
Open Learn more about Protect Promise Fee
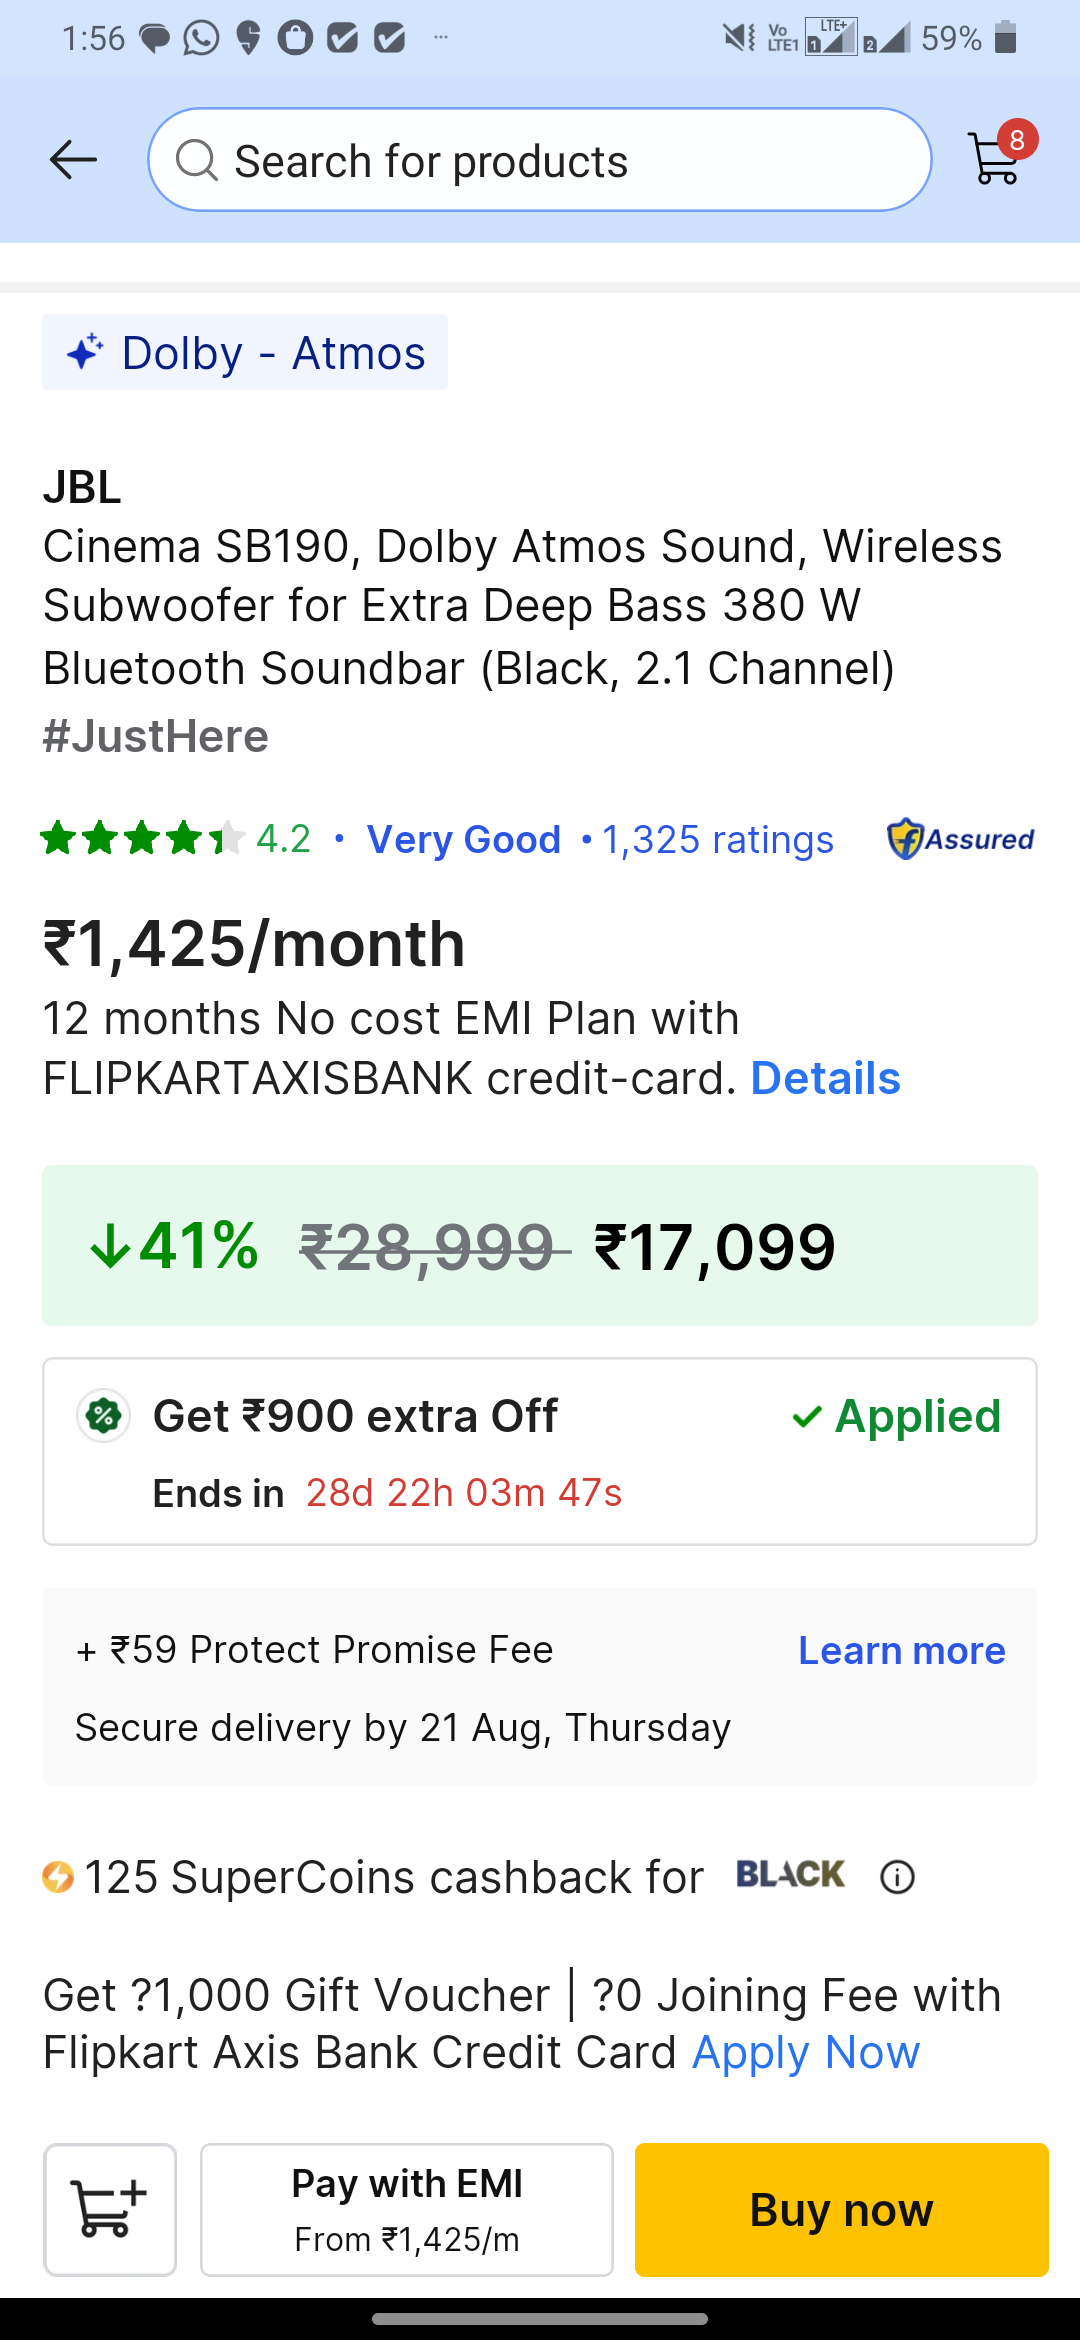[x=902, y=1650]
